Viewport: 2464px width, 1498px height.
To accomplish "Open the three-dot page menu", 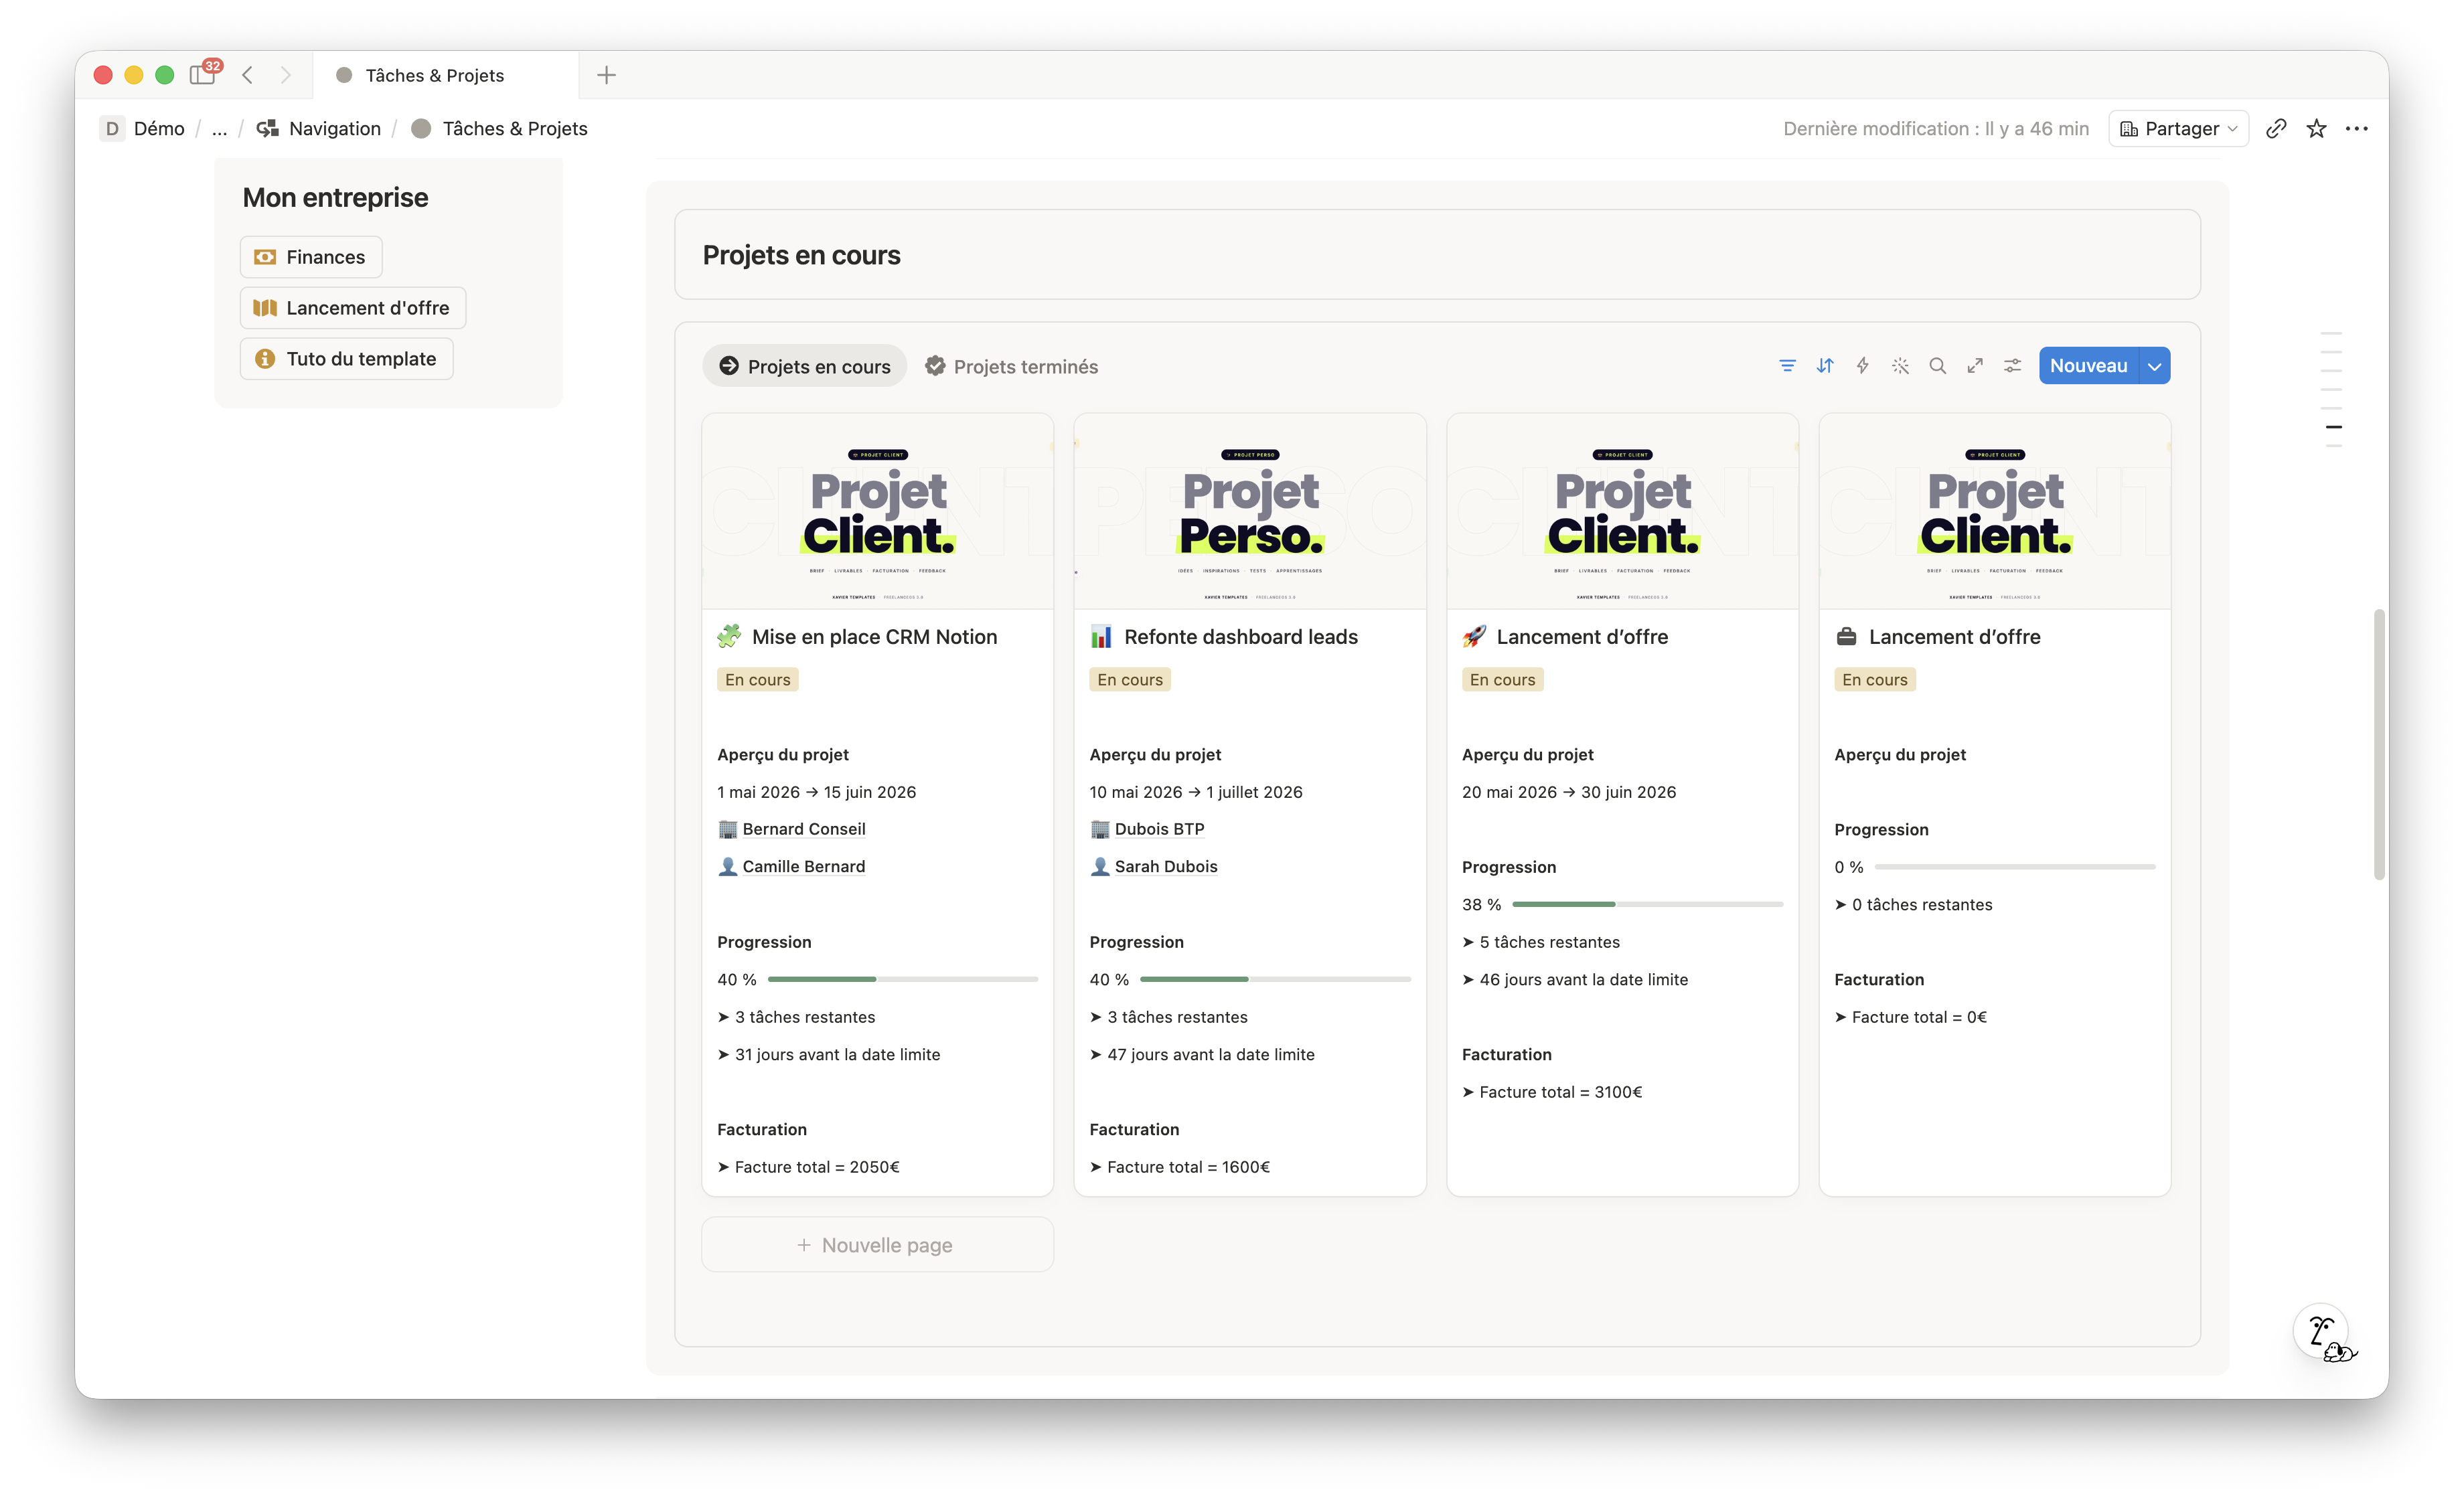I will coord(2357,129).
